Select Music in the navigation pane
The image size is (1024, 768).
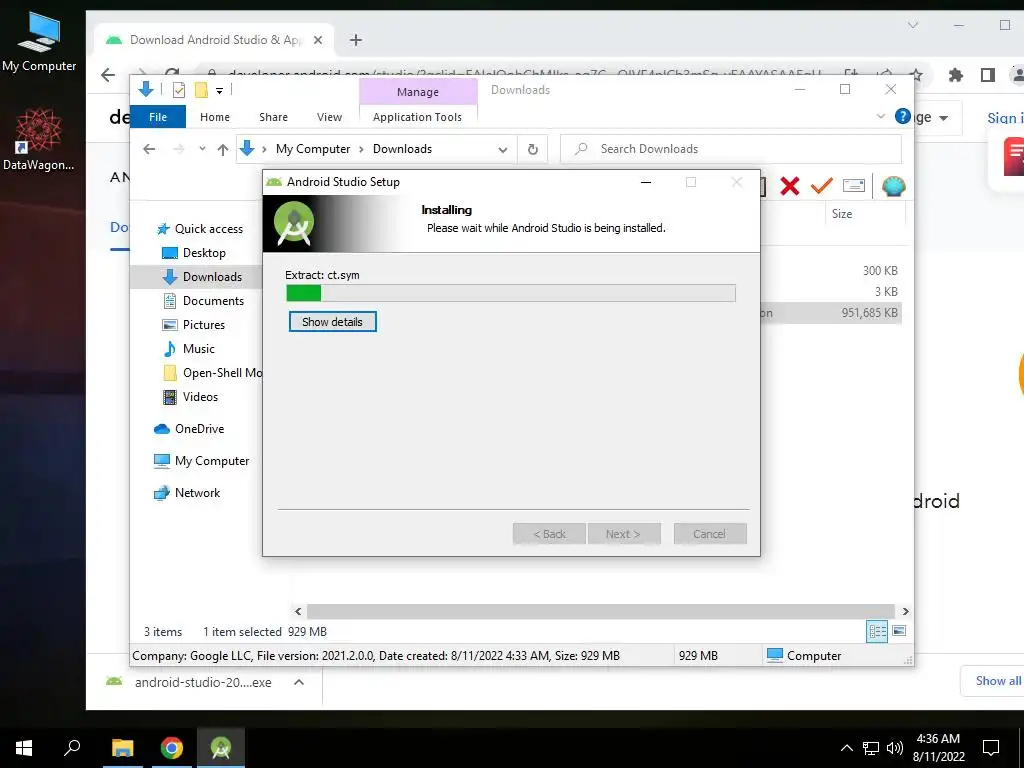pyautogui.click(x=188, y=349)
